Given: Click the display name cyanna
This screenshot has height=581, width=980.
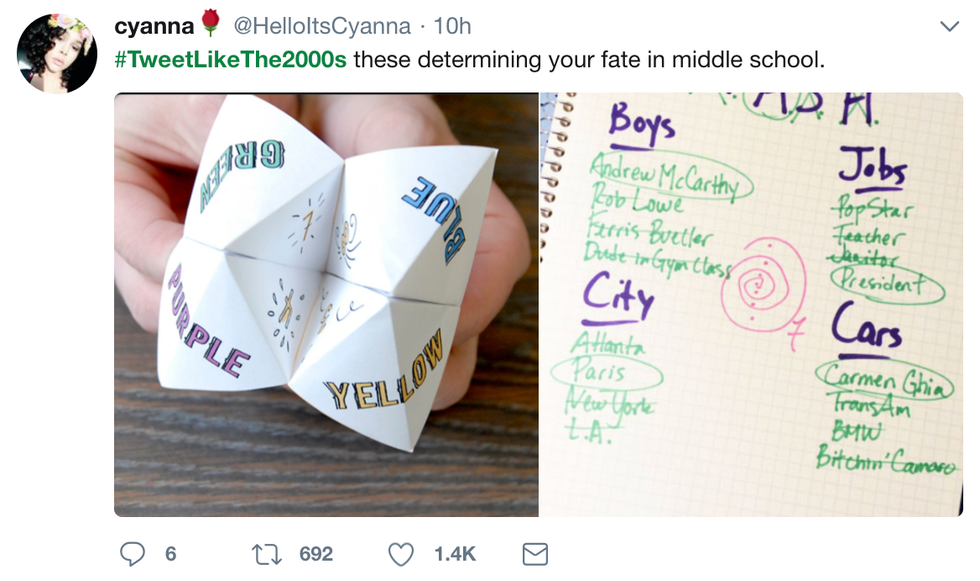Looking at the screenshot, I should click(x=154, y=25).
